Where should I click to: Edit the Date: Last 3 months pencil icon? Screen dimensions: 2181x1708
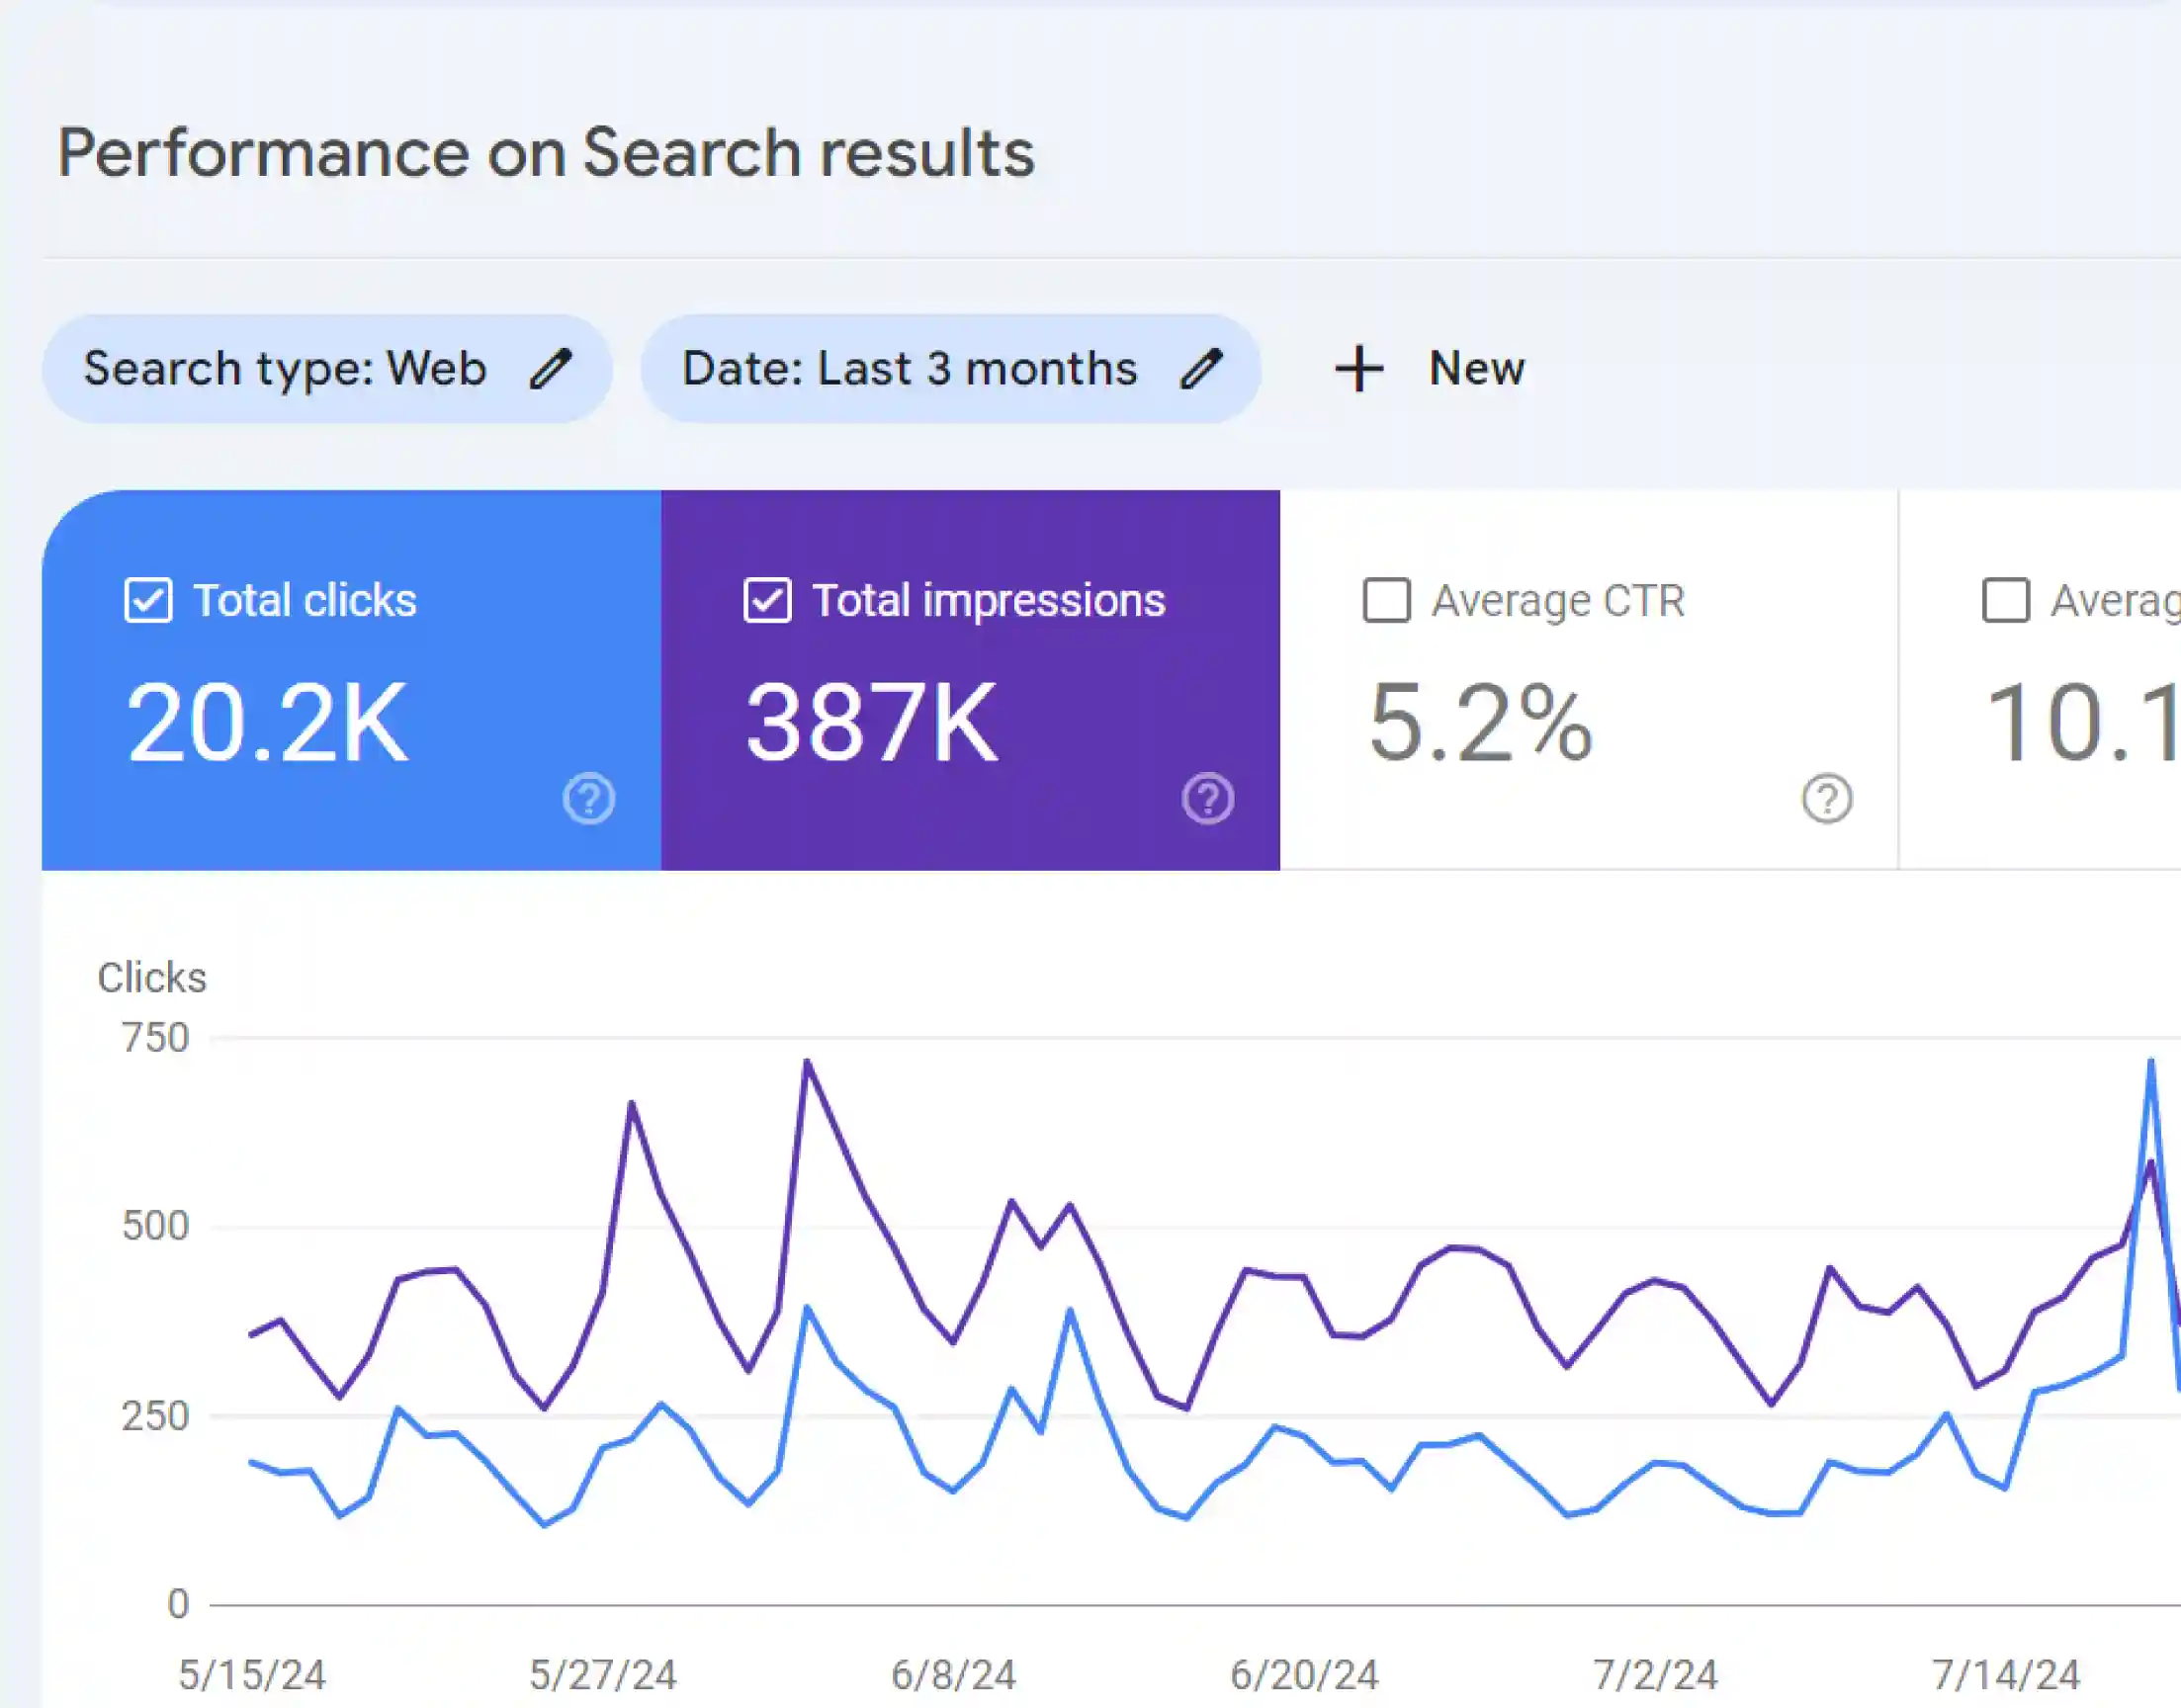tap(1200, 369)
